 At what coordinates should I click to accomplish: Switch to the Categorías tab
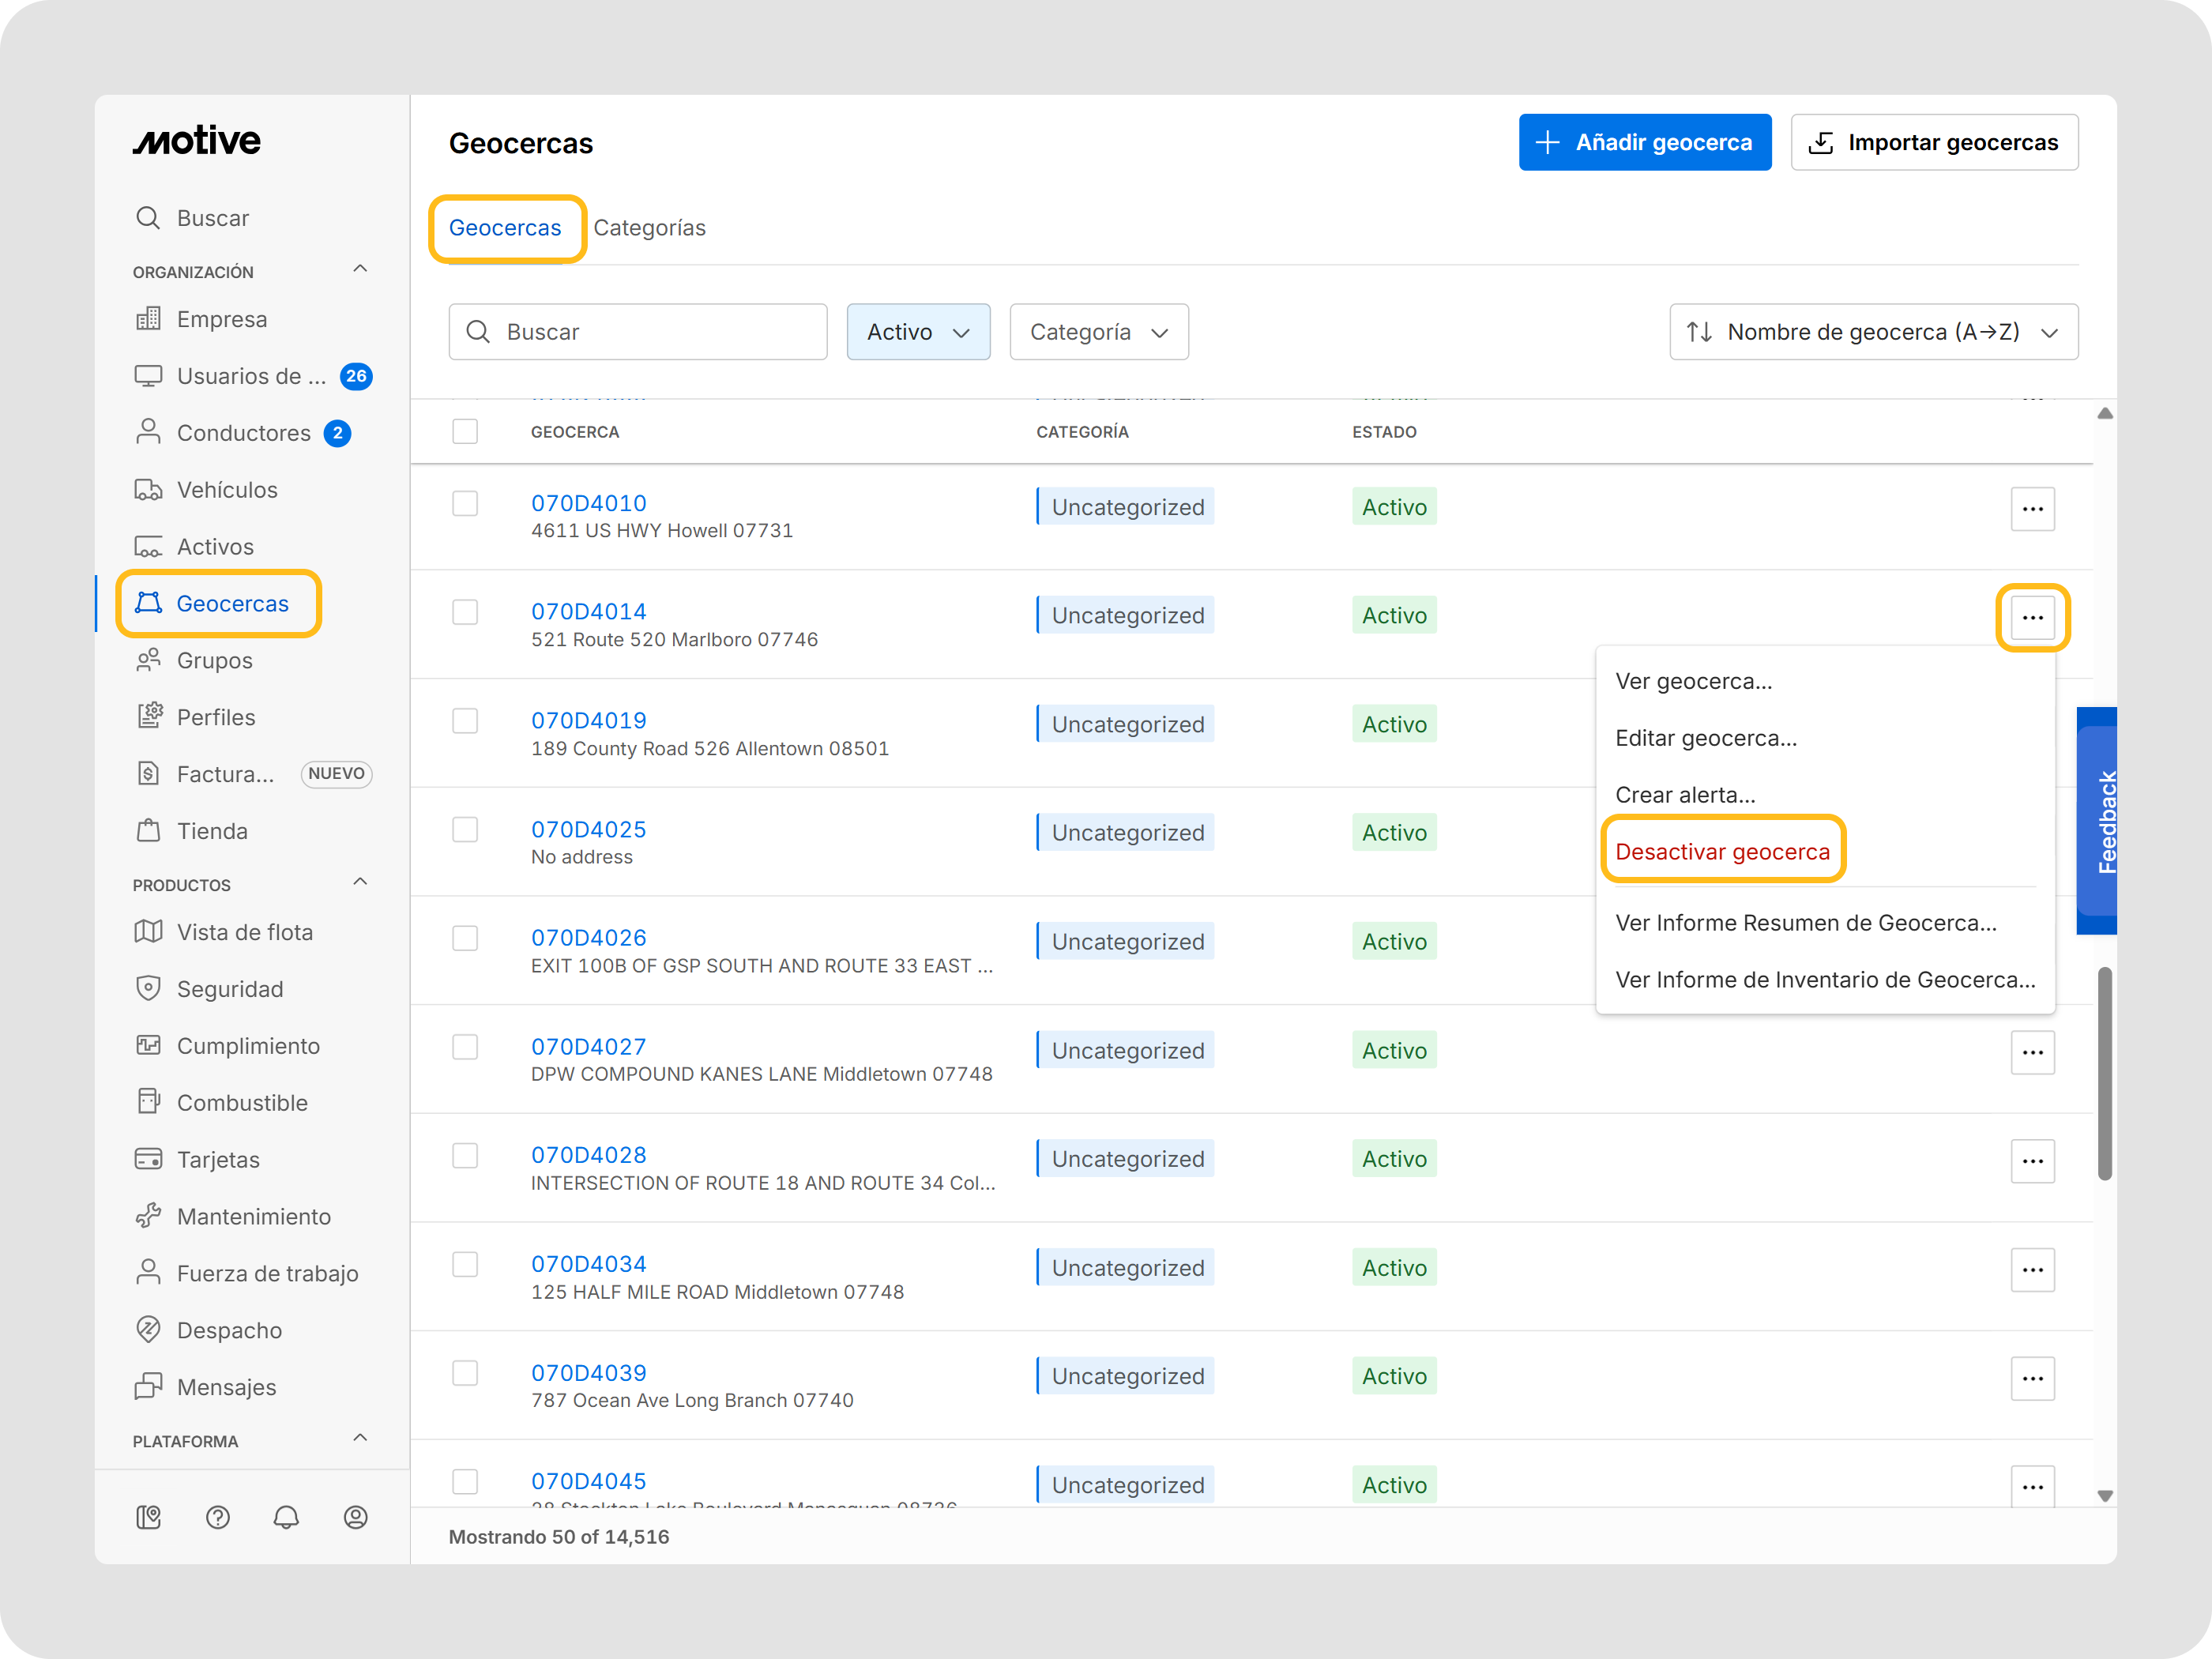tap(649, 228)
